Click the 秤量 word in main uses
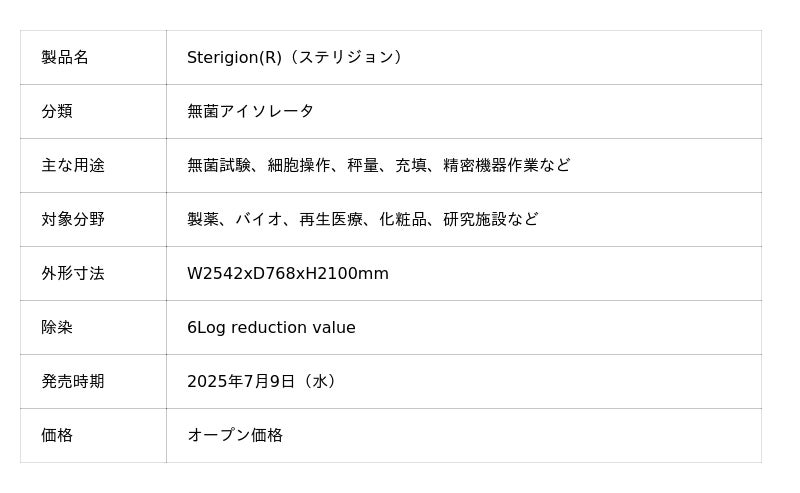Viewport: 800px width, 493px height. click(x=363, y=165)
